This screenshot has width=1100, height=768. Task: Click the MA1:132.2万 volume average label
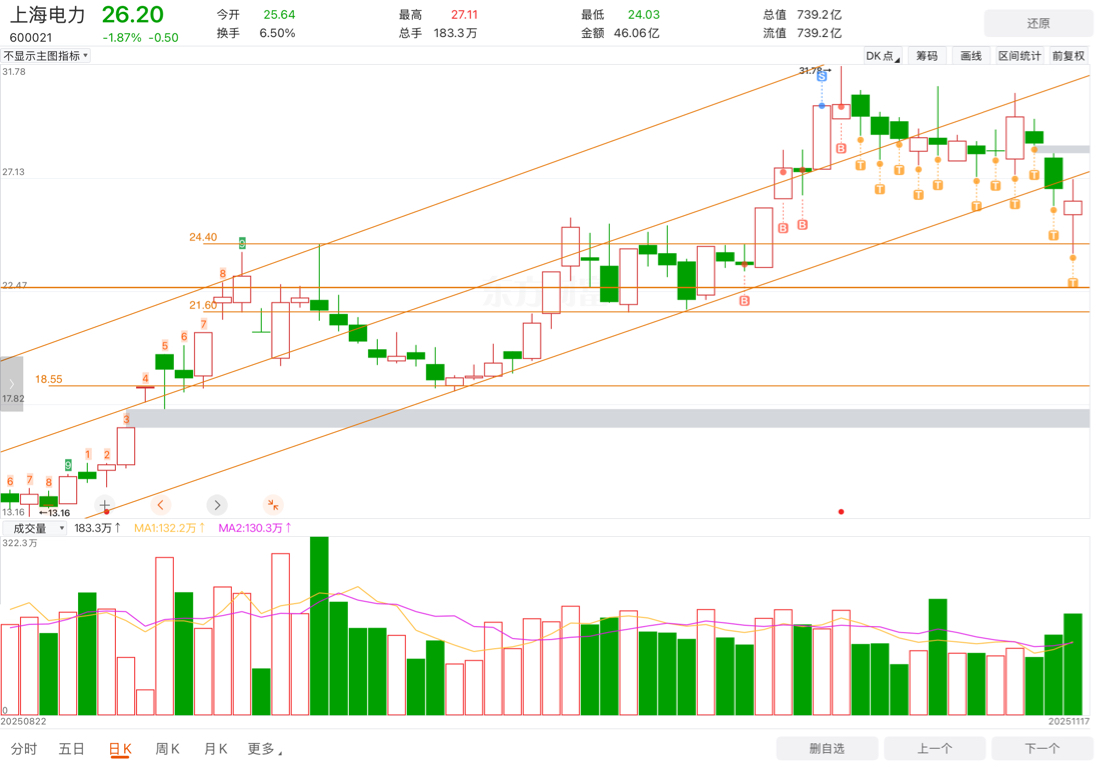[x=169, y=528]
